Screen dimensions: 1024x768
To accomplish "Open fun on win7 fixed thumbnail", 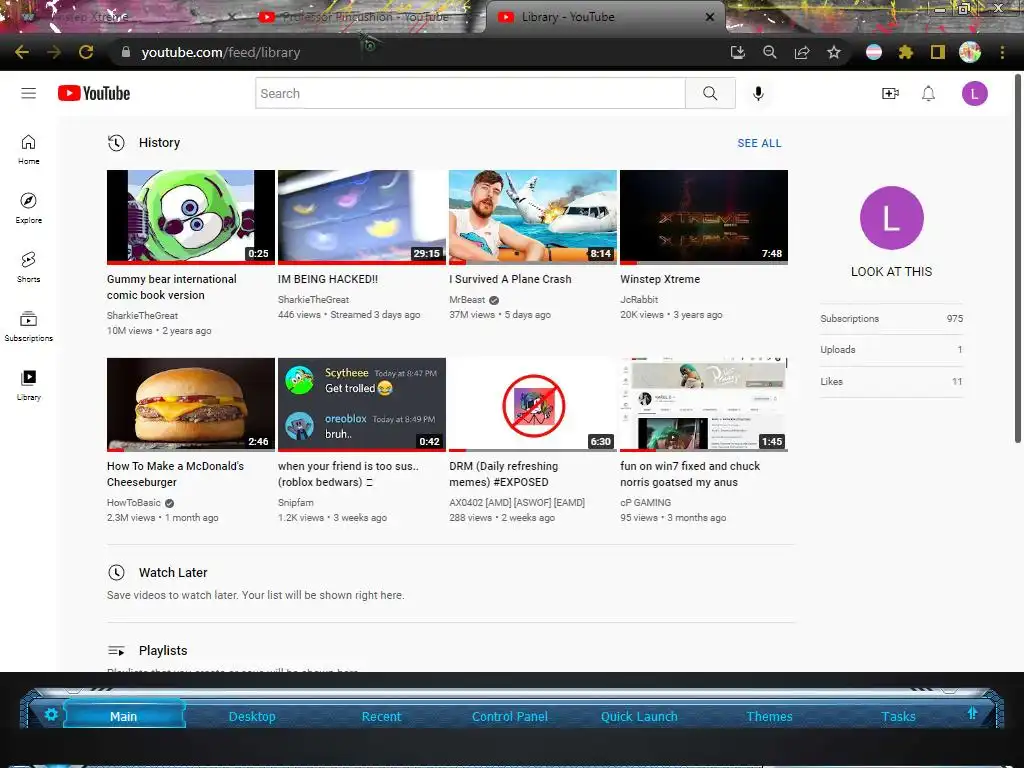I will click(704, 404).
